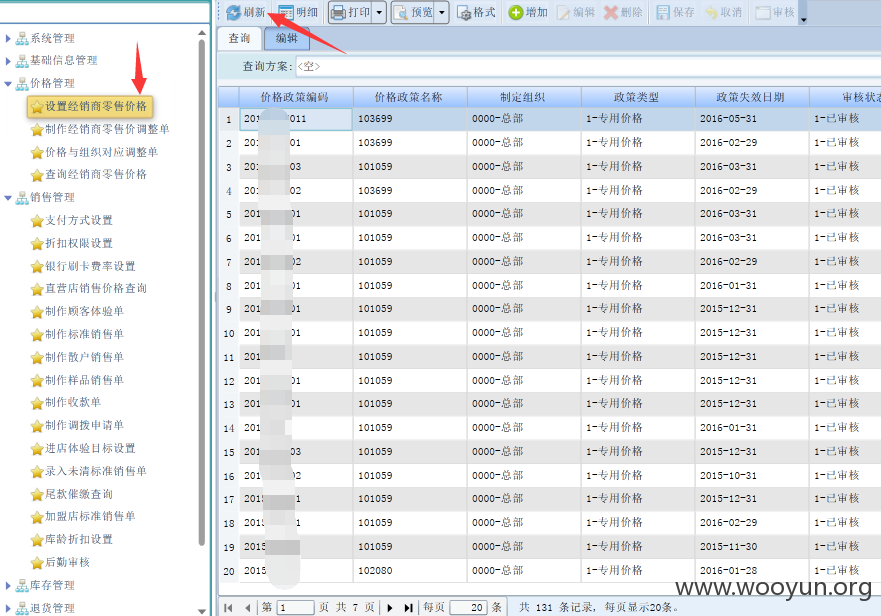
Task: Click the 打印 printer icon
Action: [x=338, y=12]
